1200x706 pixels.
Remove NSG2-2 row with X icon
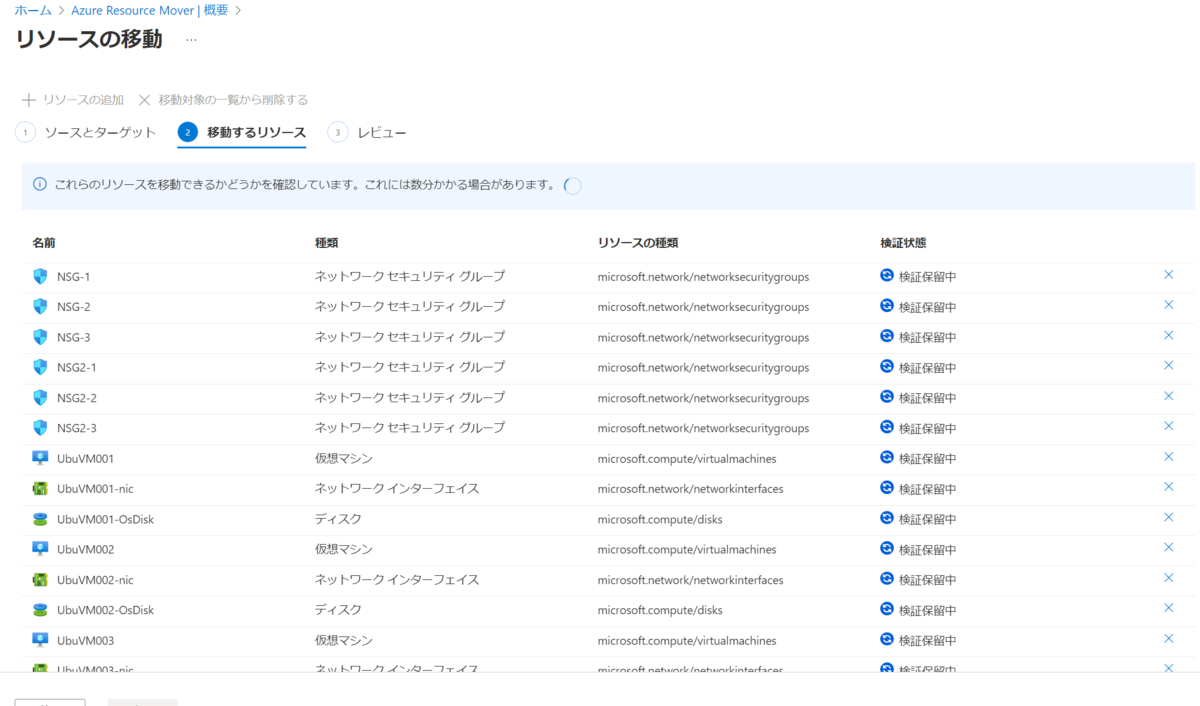[1168, 396]
